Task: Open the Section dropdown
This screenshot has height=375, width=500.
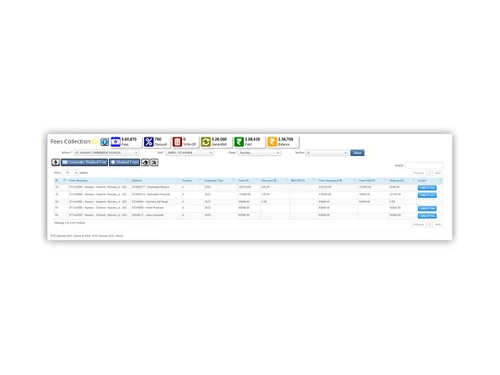Action: 327,153
